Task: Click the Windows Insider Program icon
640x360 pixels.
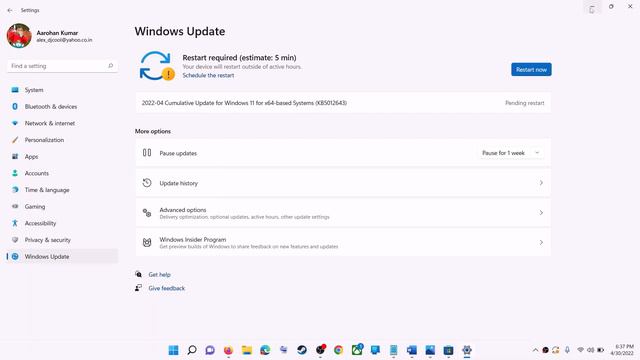Action: [x=147, y=242]
